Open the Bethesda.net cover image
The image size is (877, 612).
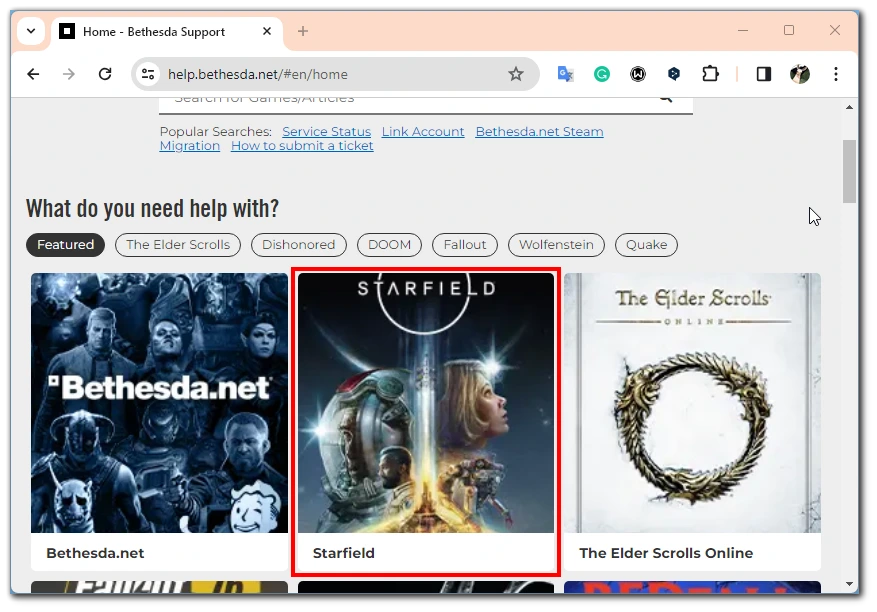coord(159,403)
